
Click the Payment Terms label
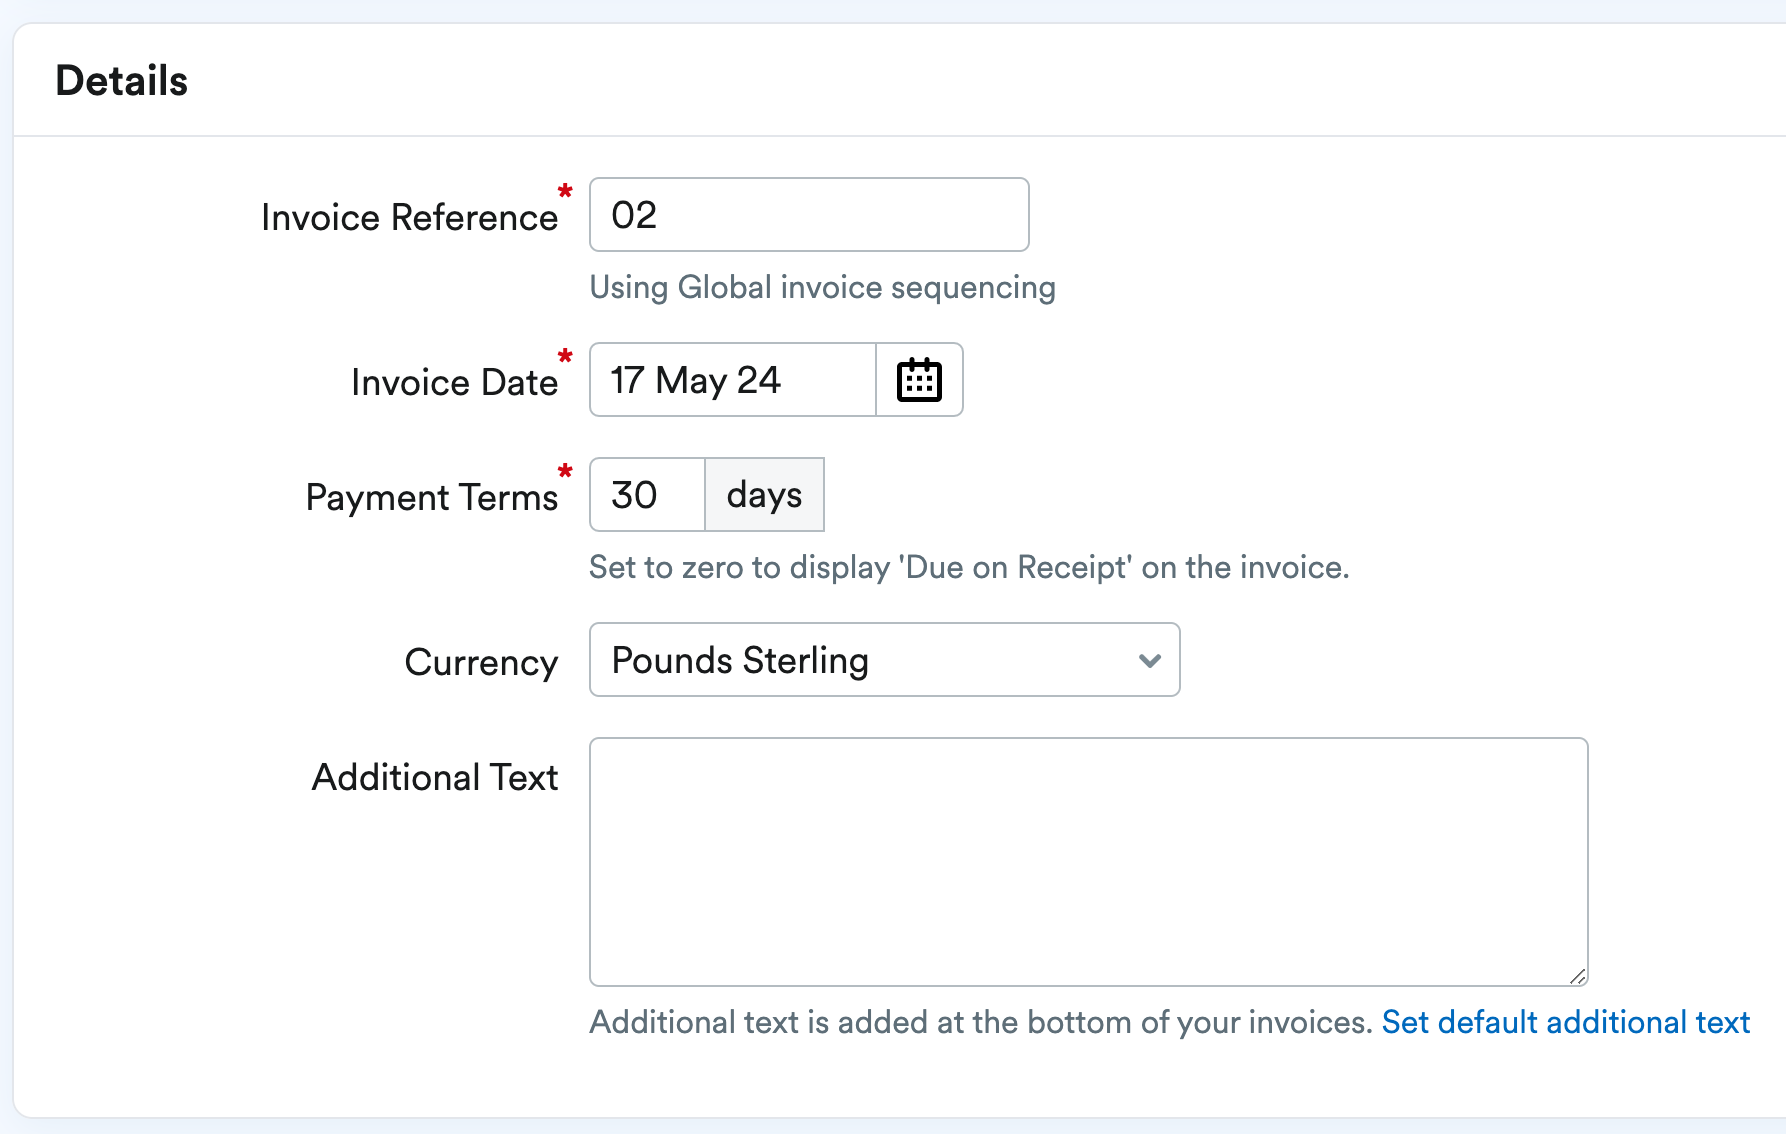pyautogui.click(x=431, y=497)
